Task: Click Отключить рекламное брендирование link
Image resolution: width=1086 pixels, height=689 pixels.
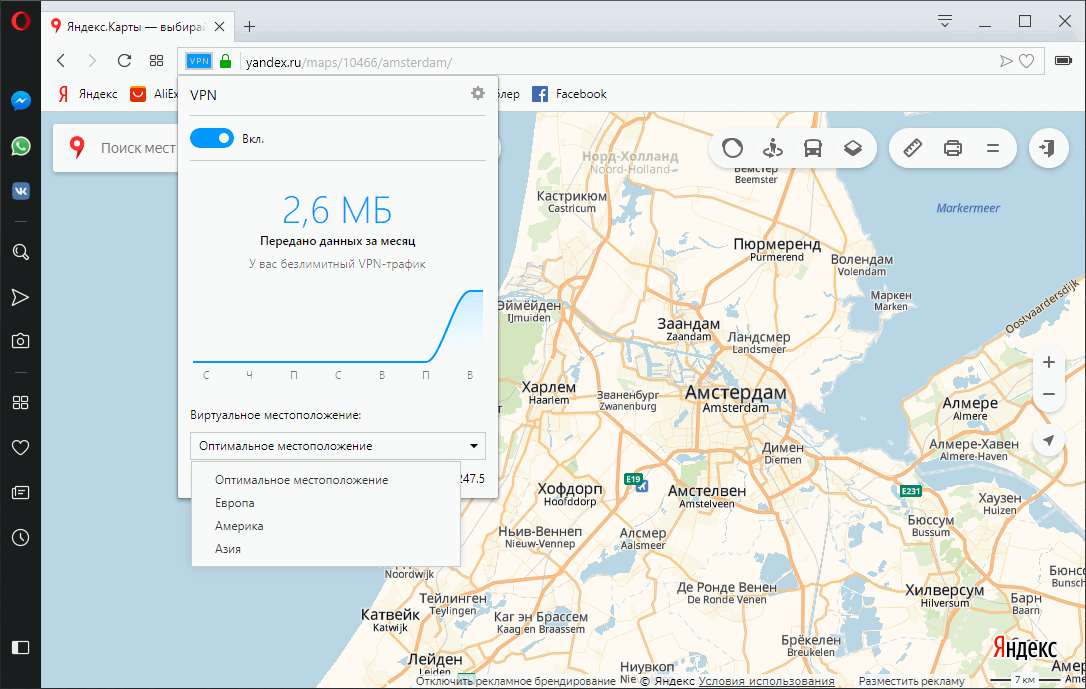Action: [515, 681]
